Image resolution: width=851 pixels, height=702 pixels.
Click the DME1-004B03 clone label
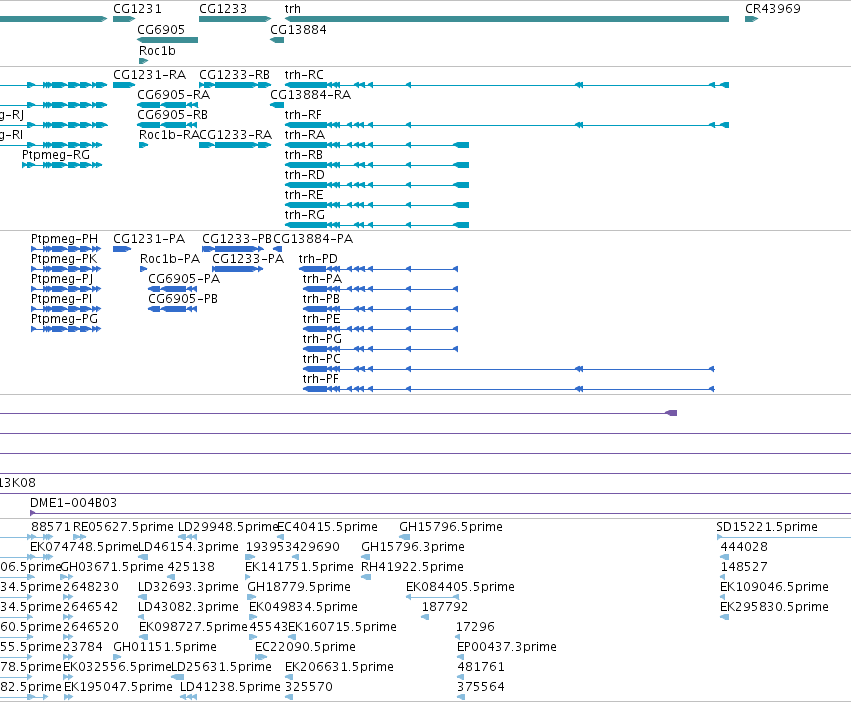point(73,503)
